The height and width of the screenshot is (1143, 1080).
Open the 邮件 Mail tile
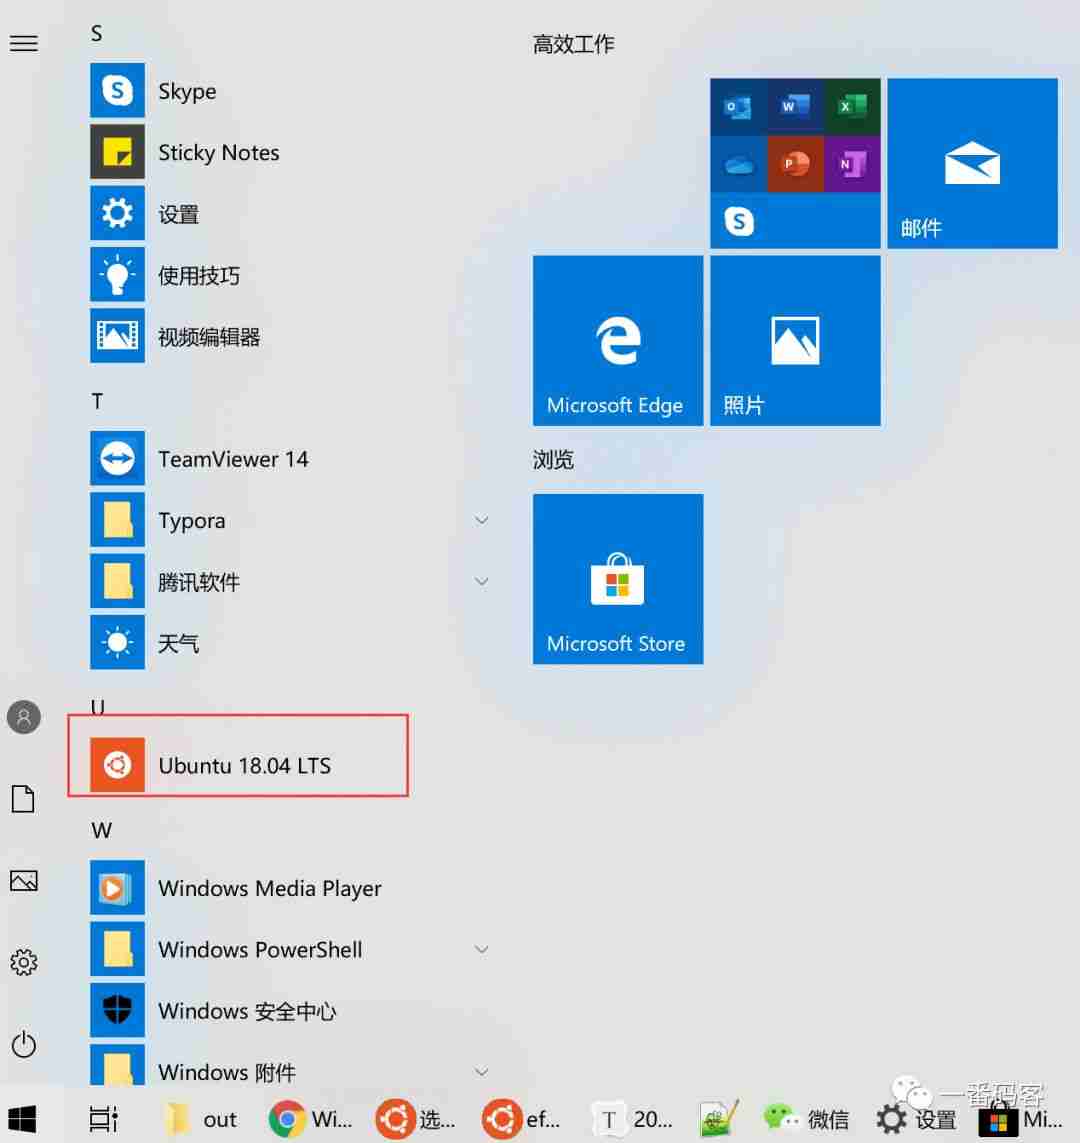pos(971,163)
